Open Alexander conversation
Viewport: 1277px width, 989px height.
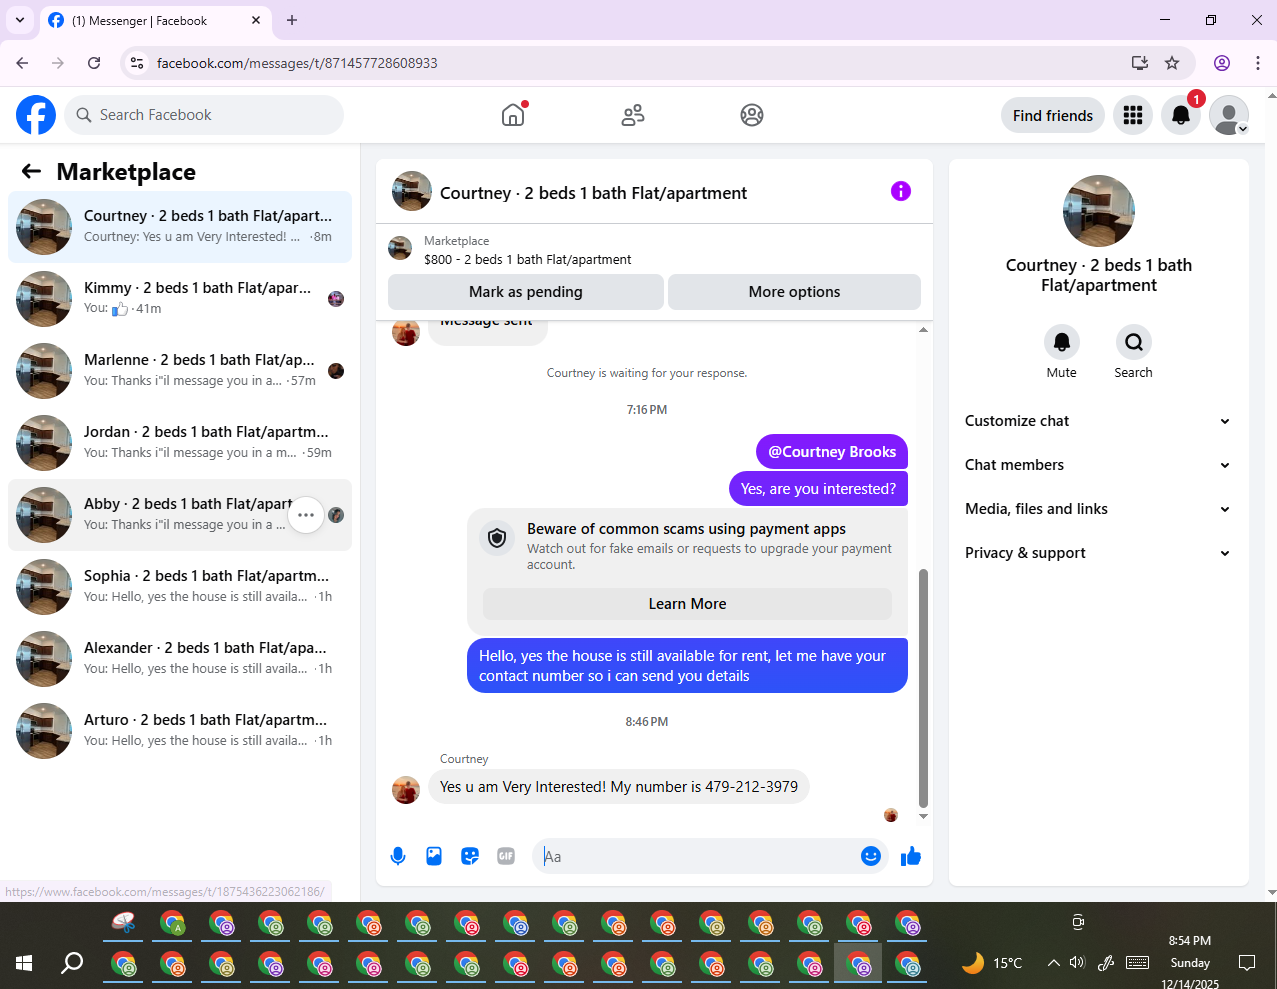180,659
